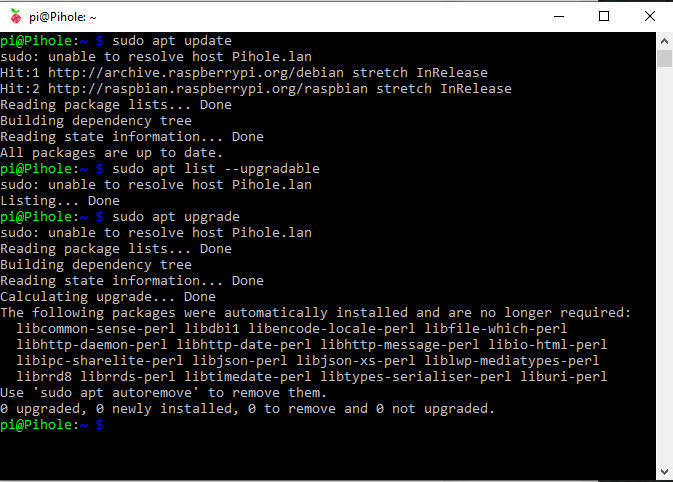Click the vertical scrollbar thumb
The image size is (673, 482).
(x=664, y=58)
